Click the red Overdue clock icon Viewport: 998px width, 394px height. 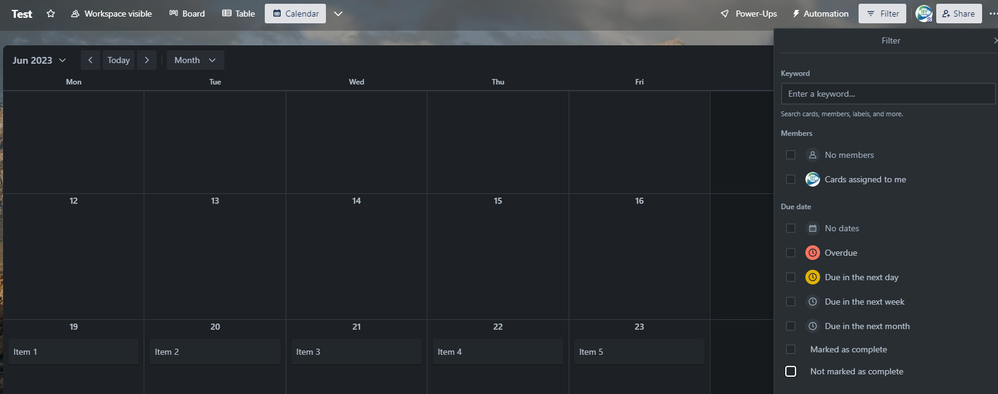[812, 253]
